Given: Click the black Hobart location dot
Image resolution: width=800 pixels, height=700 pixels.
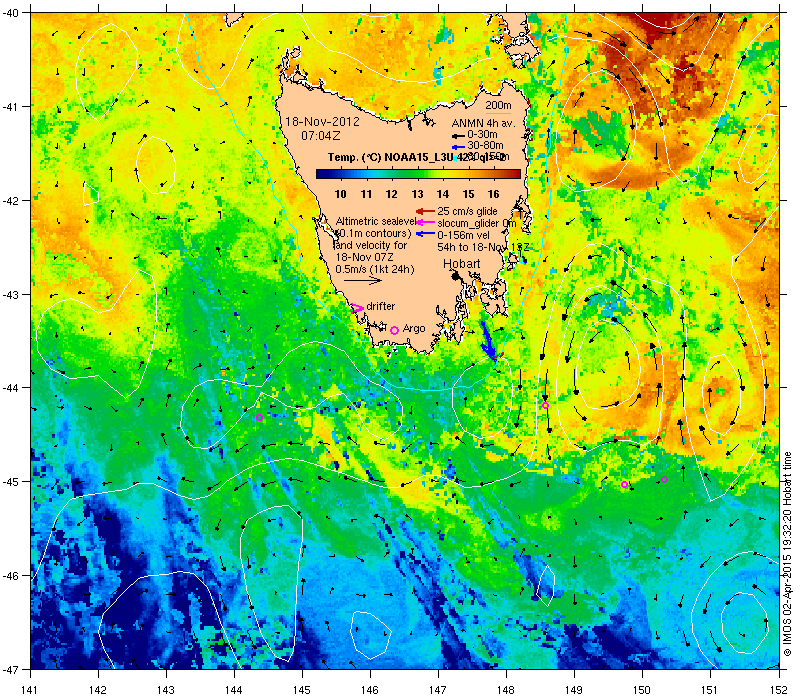Looking at the screenshot, I should 456,275.
